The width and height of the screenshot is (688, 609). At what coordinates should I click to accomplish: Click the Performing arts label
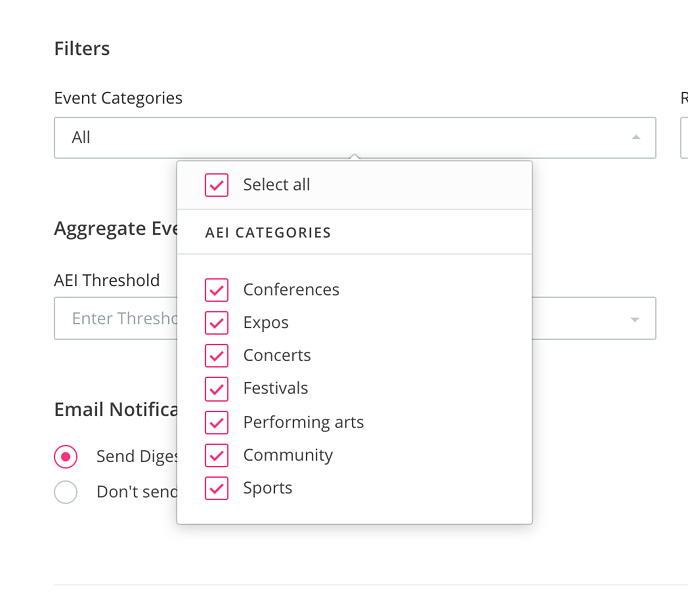tap(304, 423)
